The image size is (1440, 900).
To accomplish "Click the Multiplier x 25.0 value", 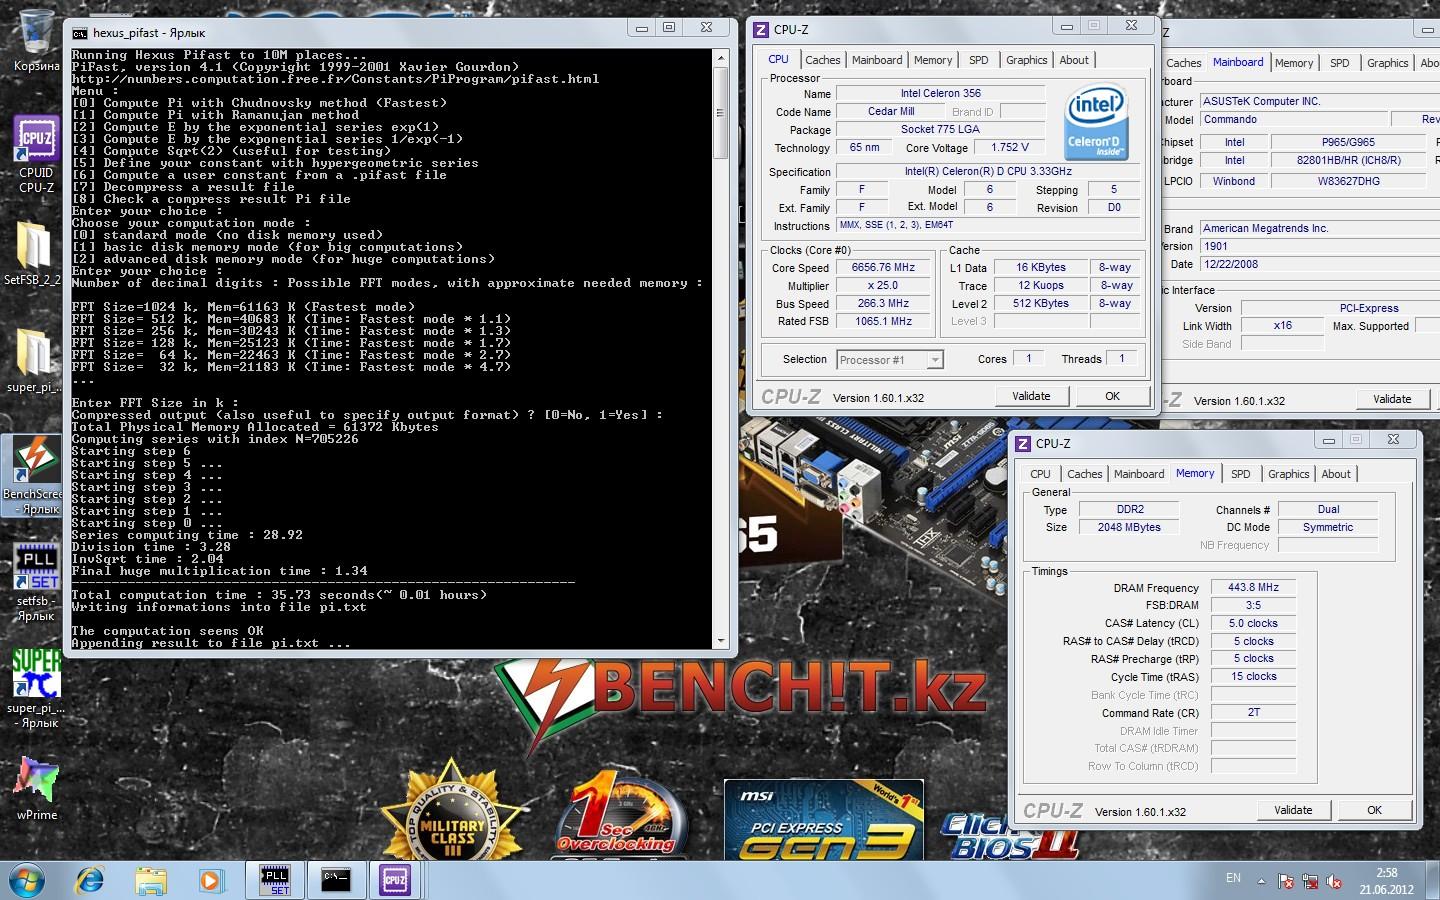I will tap(884, 286).
